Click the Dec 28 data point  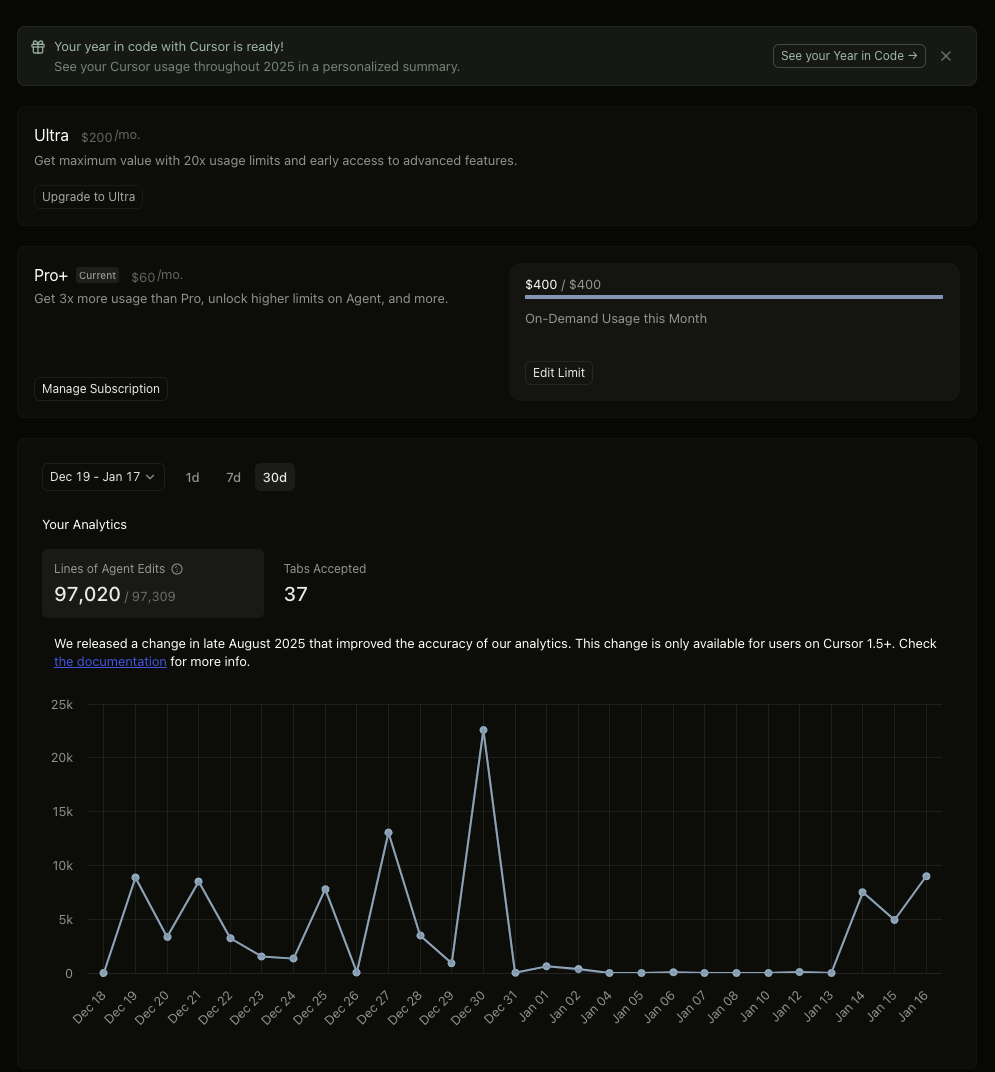point(421,936)
